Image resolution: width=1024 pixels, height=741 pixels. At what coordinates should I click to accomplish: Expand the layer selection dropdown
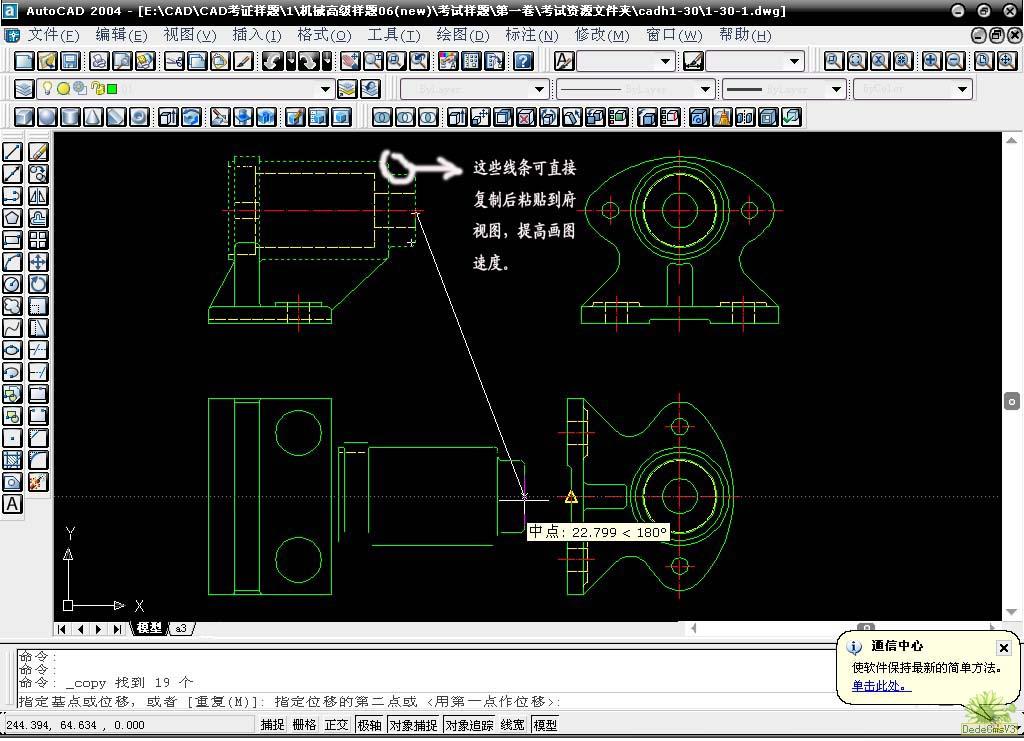tap(325, 89)
